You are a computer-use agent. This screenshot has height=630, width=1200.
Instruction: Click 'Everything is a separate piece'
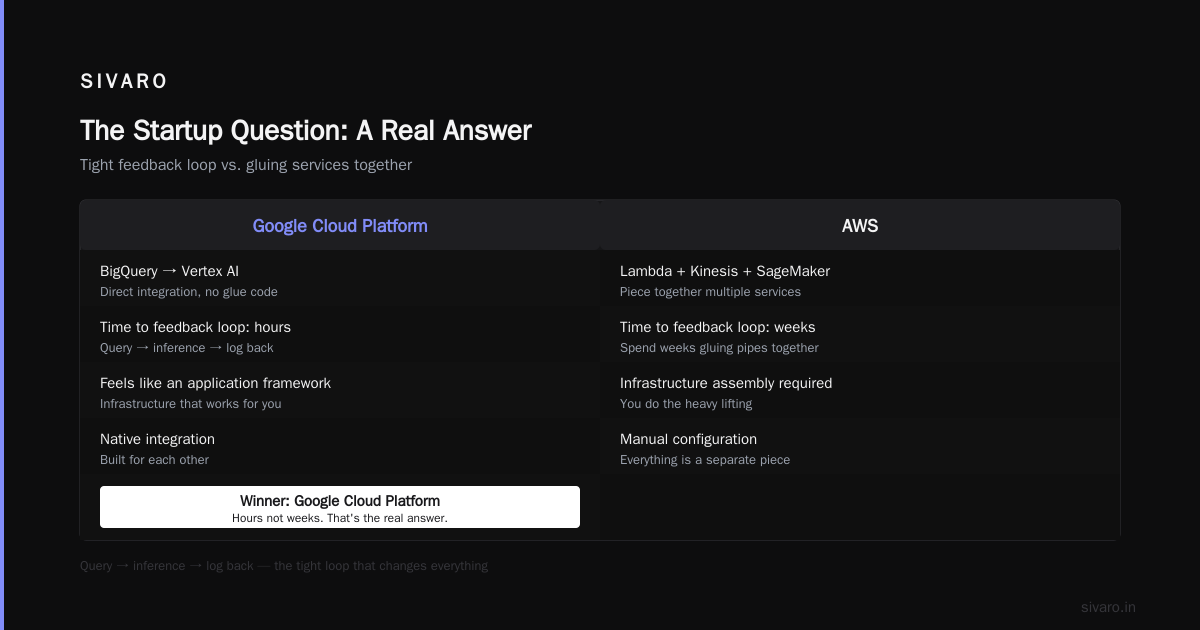pos(705,460)
